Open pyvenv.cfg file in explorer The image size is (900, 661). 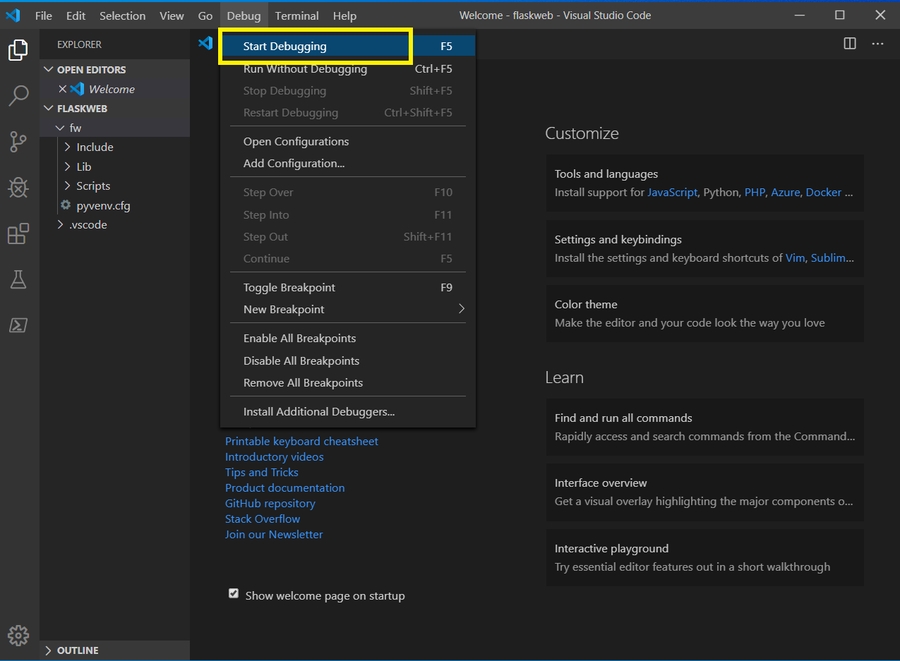[x=103, y=206]
